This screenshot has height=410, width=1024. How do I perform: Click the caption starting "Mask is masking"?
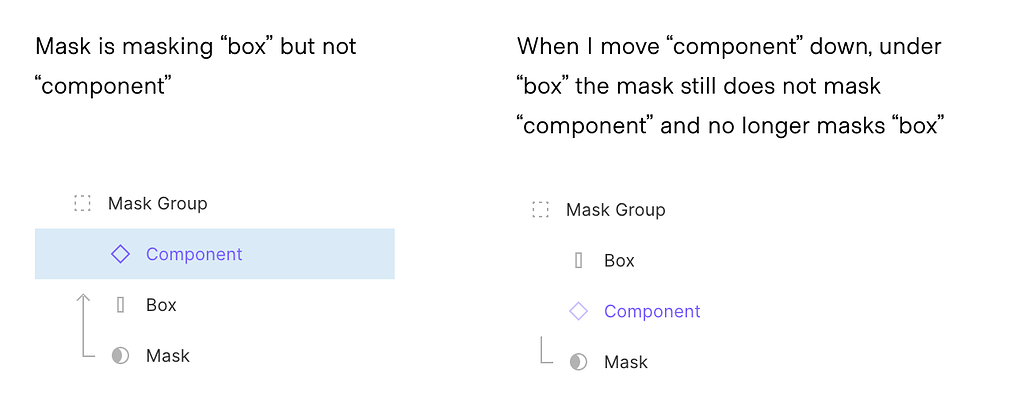click(x=195, y=66)
